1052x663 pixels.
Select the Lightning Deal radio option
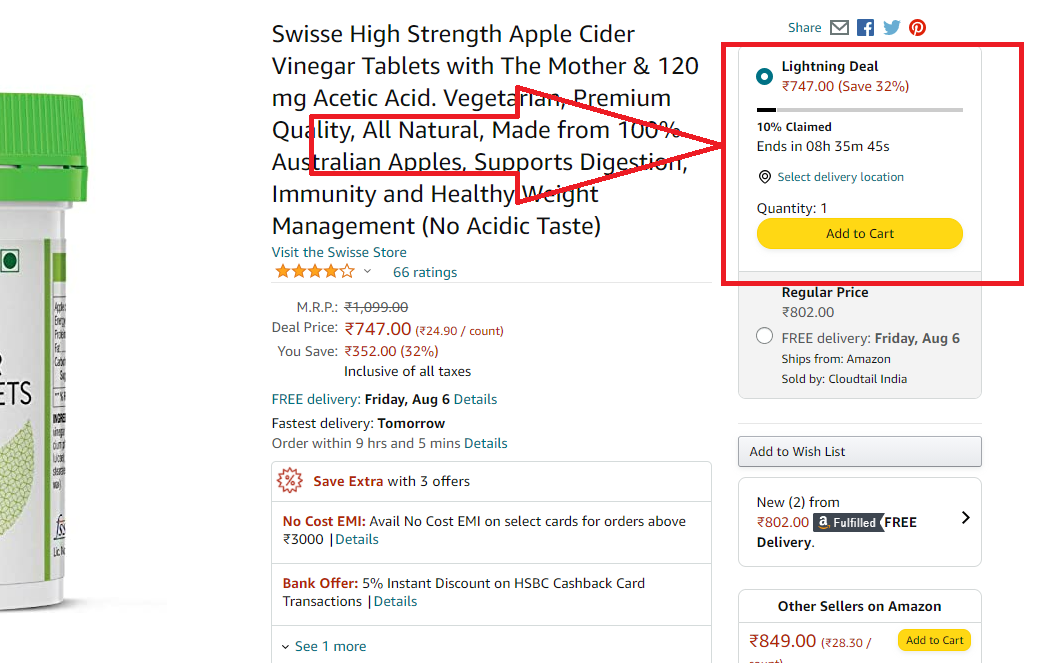[764, 76]
